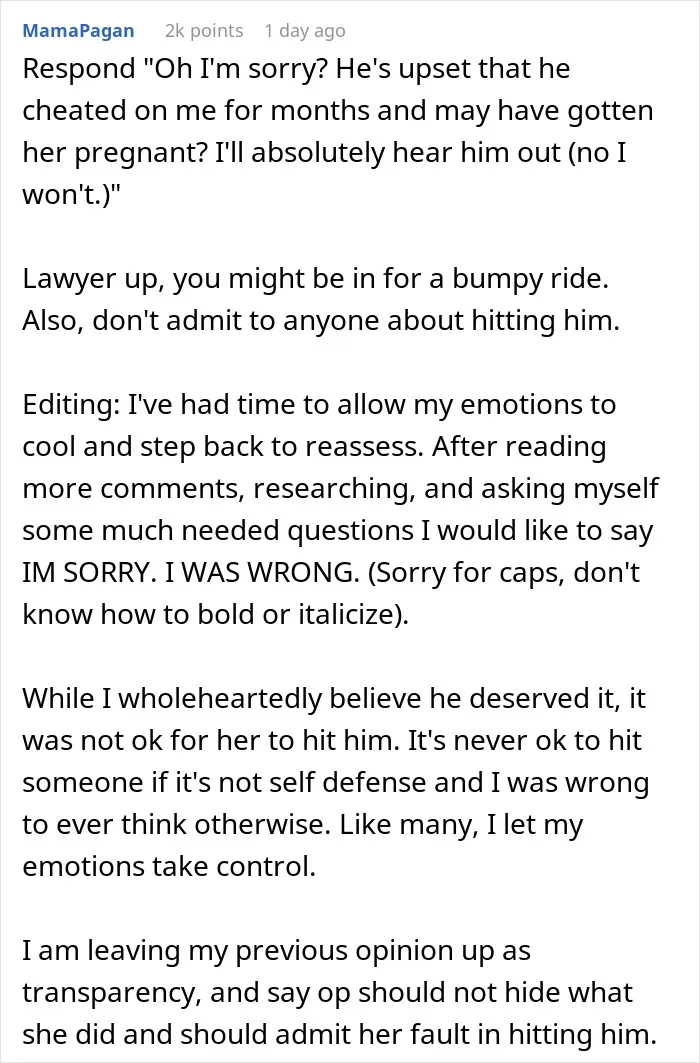The width and height of the screenshot is (700, 1063).
Task: Click the paragraph starting 'I am leaving my previous'
Action: (340, 992)
